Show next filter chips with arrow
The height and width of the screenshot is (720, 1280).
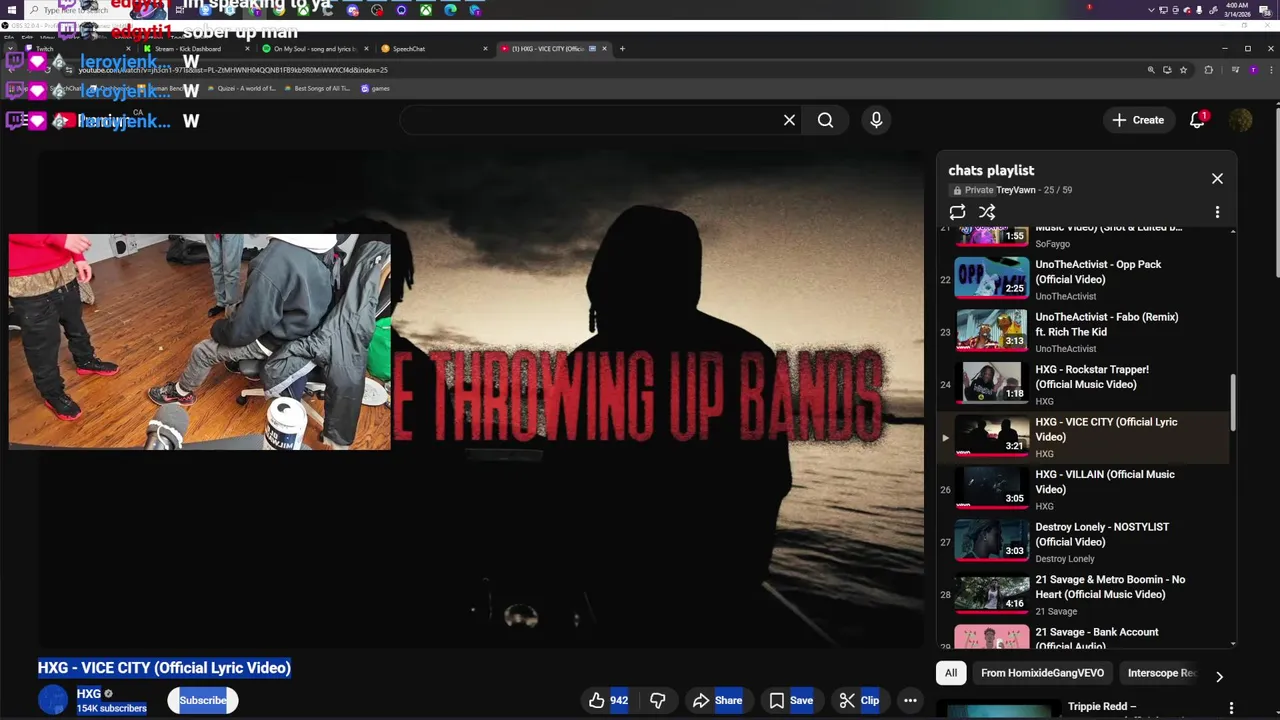[1219, 677]
